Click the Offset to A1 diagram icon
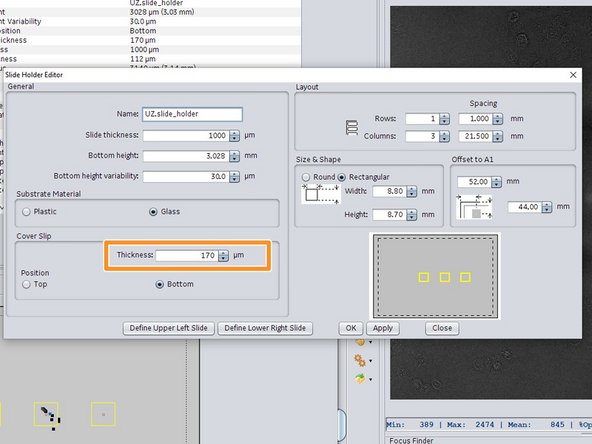 (x=474, y=207)
